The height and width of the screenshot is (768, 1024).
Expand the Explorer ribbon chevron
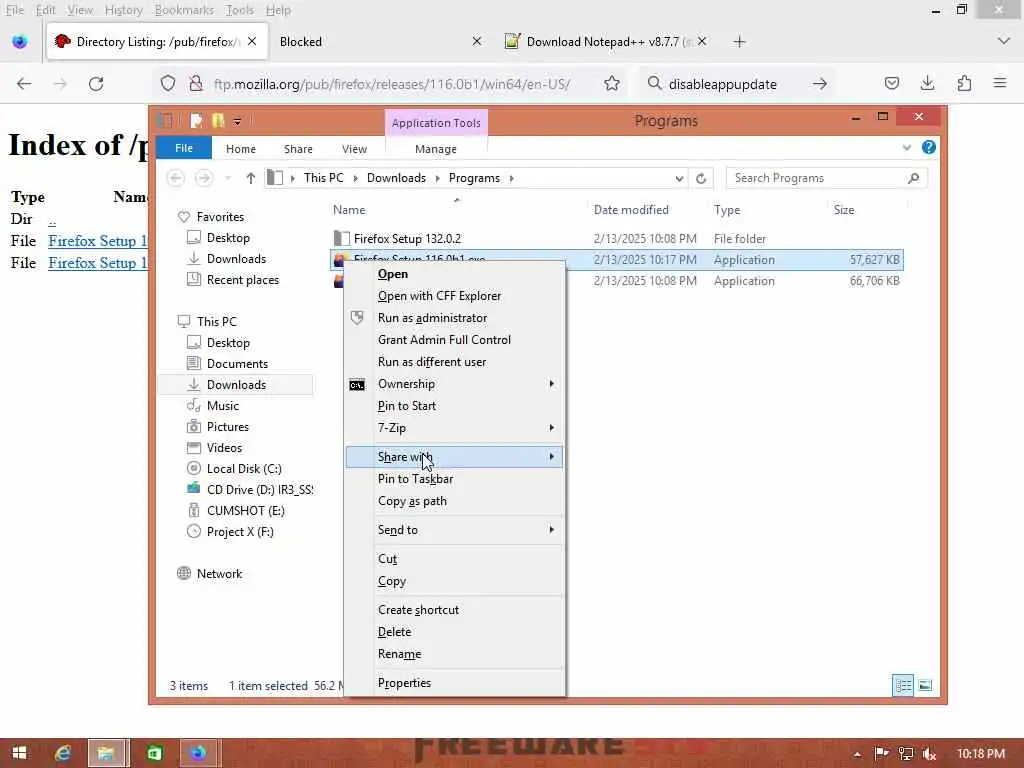point(906,148)
